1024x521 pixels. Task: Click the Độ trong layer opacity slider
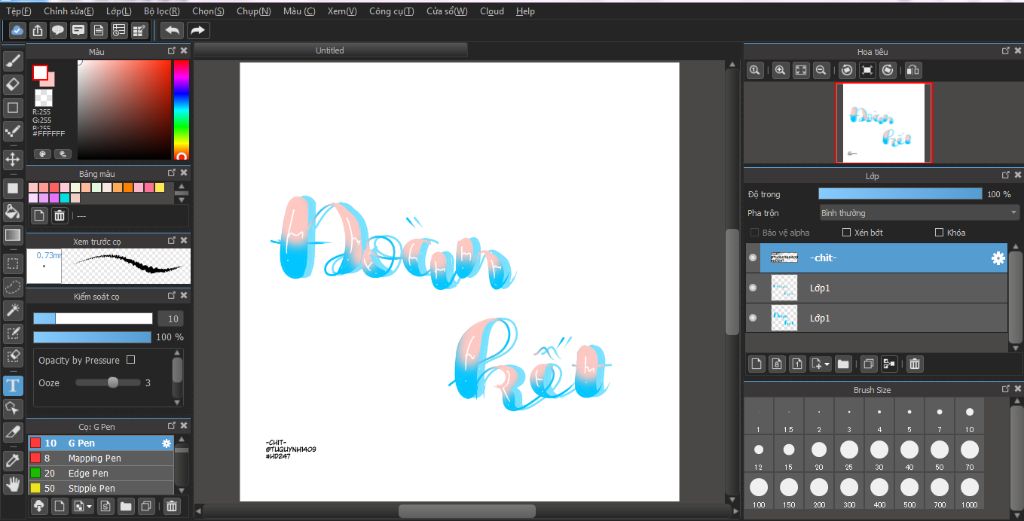tap(900, 194)
